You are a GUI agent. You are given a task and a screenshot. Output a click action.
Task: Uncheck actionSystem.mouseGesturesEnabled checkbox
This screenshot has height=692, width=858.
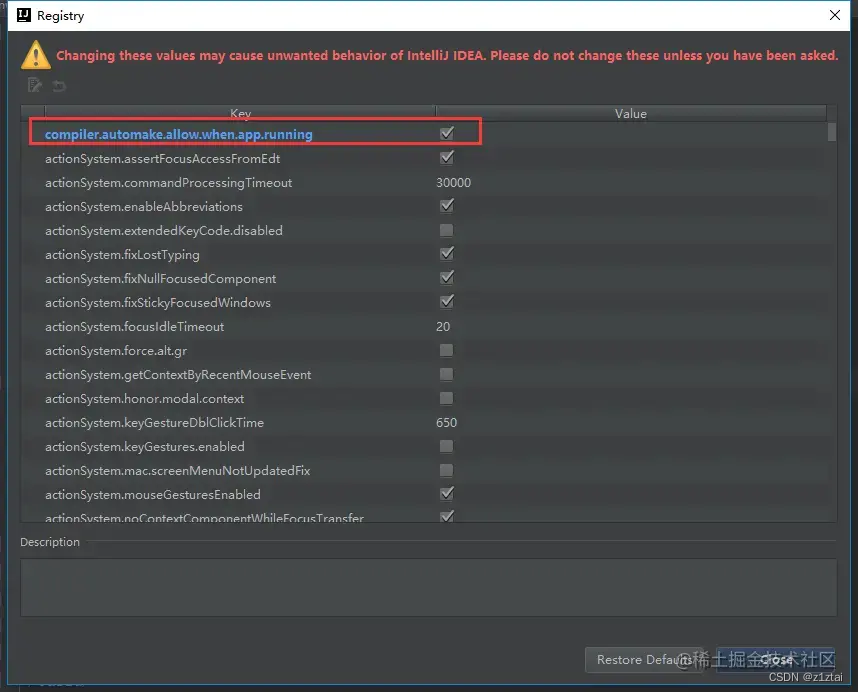point(447,493)
